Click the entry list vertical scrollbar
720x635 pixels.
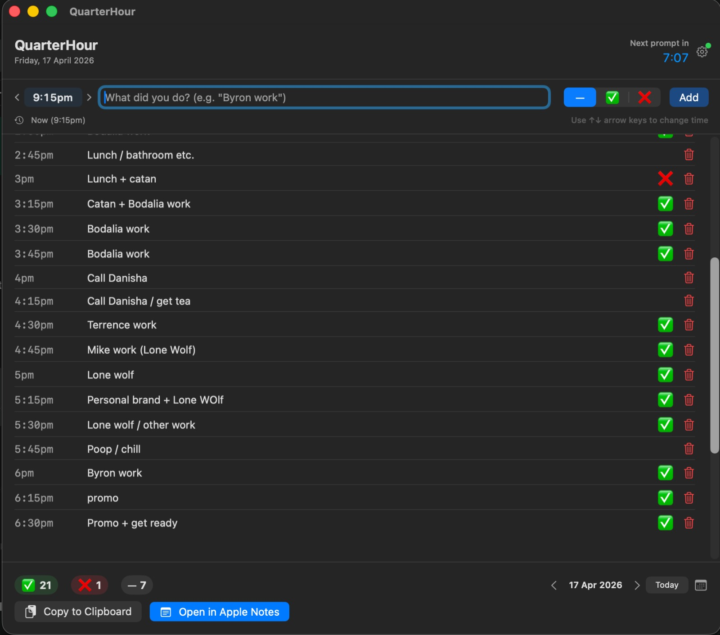click(x=714, y=355)
